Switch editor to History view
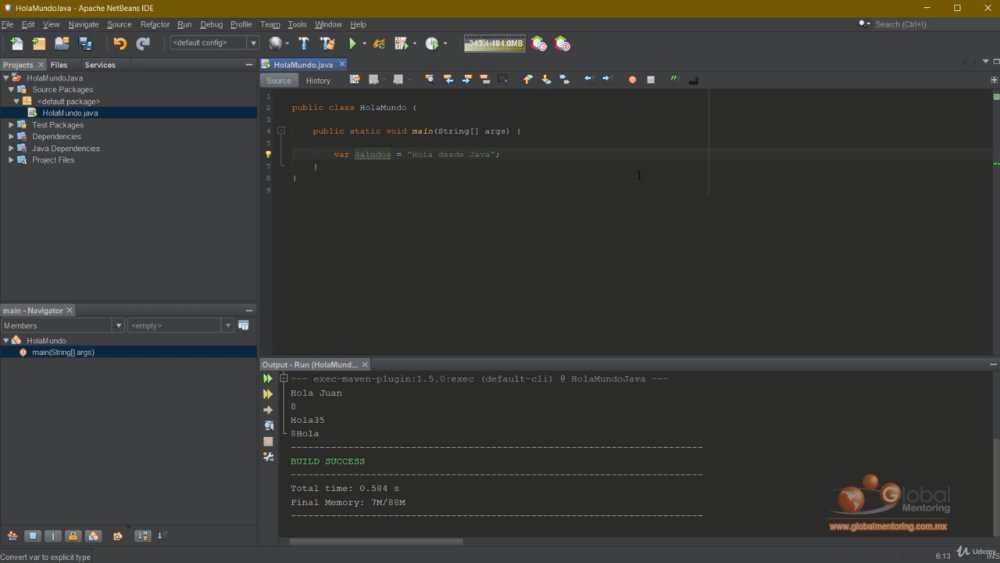 [318, 80]
